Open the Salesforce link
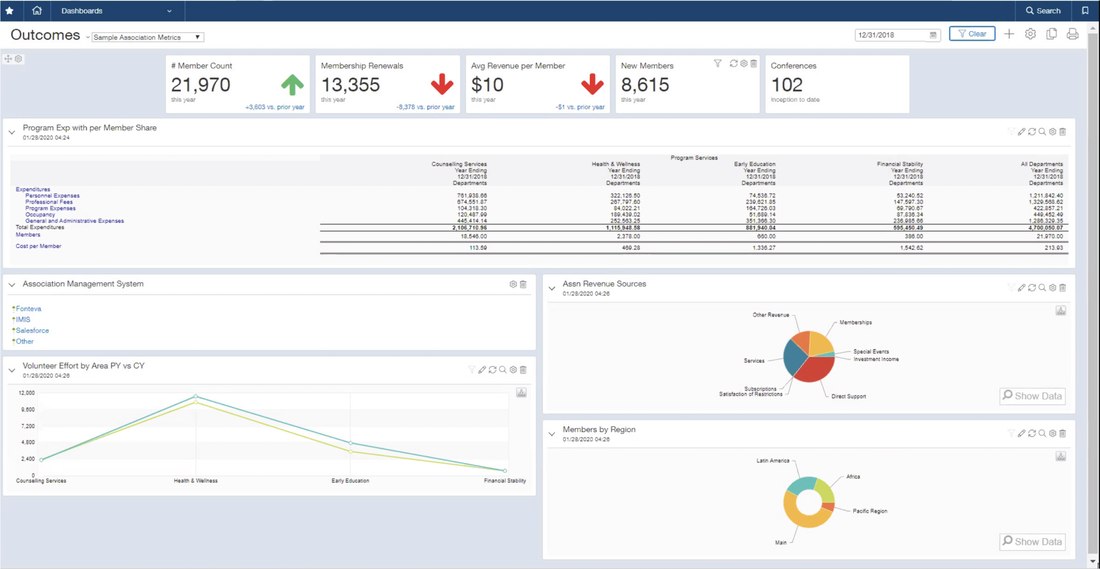The width and height of the screenshot is (1100, 569). click(32, 330)
